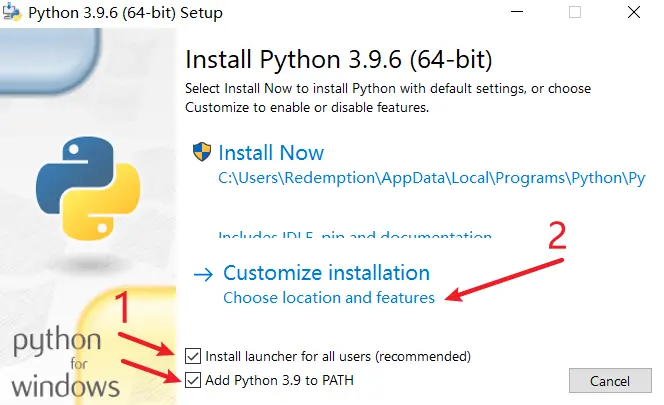This screenshot has width=664, height=405.
Task: Click the python for windows branding text
Action: (66, 364)
